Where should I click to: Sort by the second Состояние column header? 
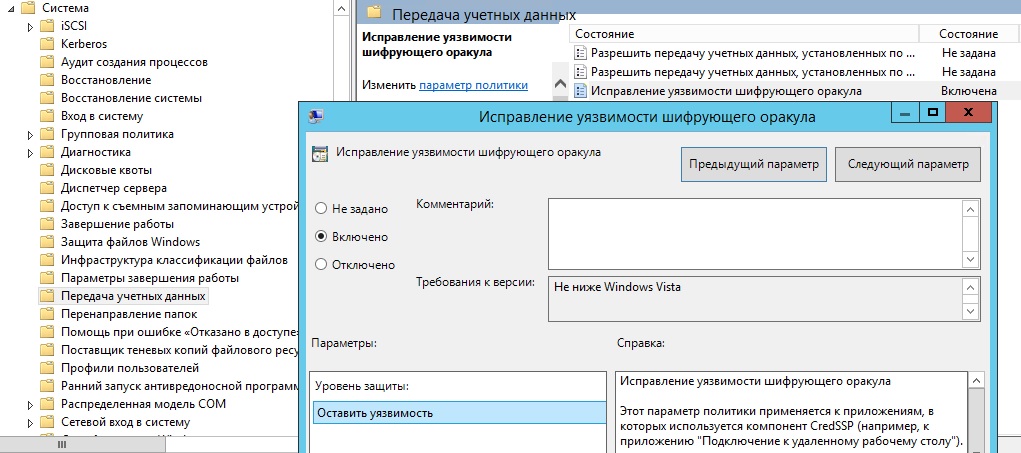pos(968,34)
